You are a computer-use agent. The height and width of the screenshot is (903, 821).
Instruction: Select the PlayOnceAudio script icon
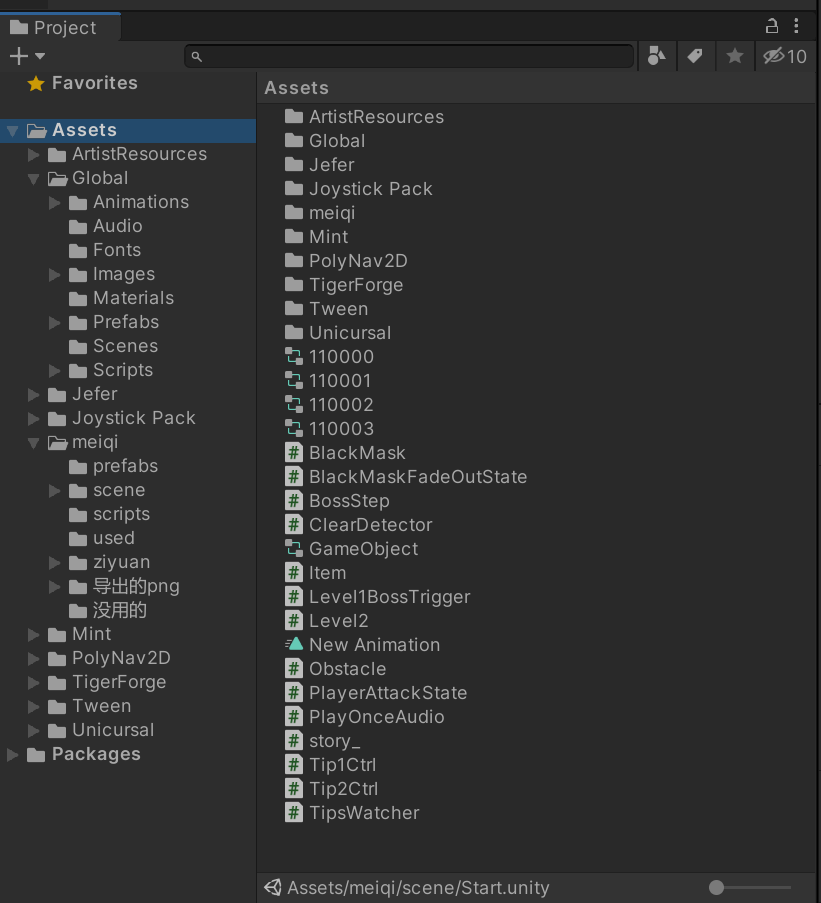(294, 716)
